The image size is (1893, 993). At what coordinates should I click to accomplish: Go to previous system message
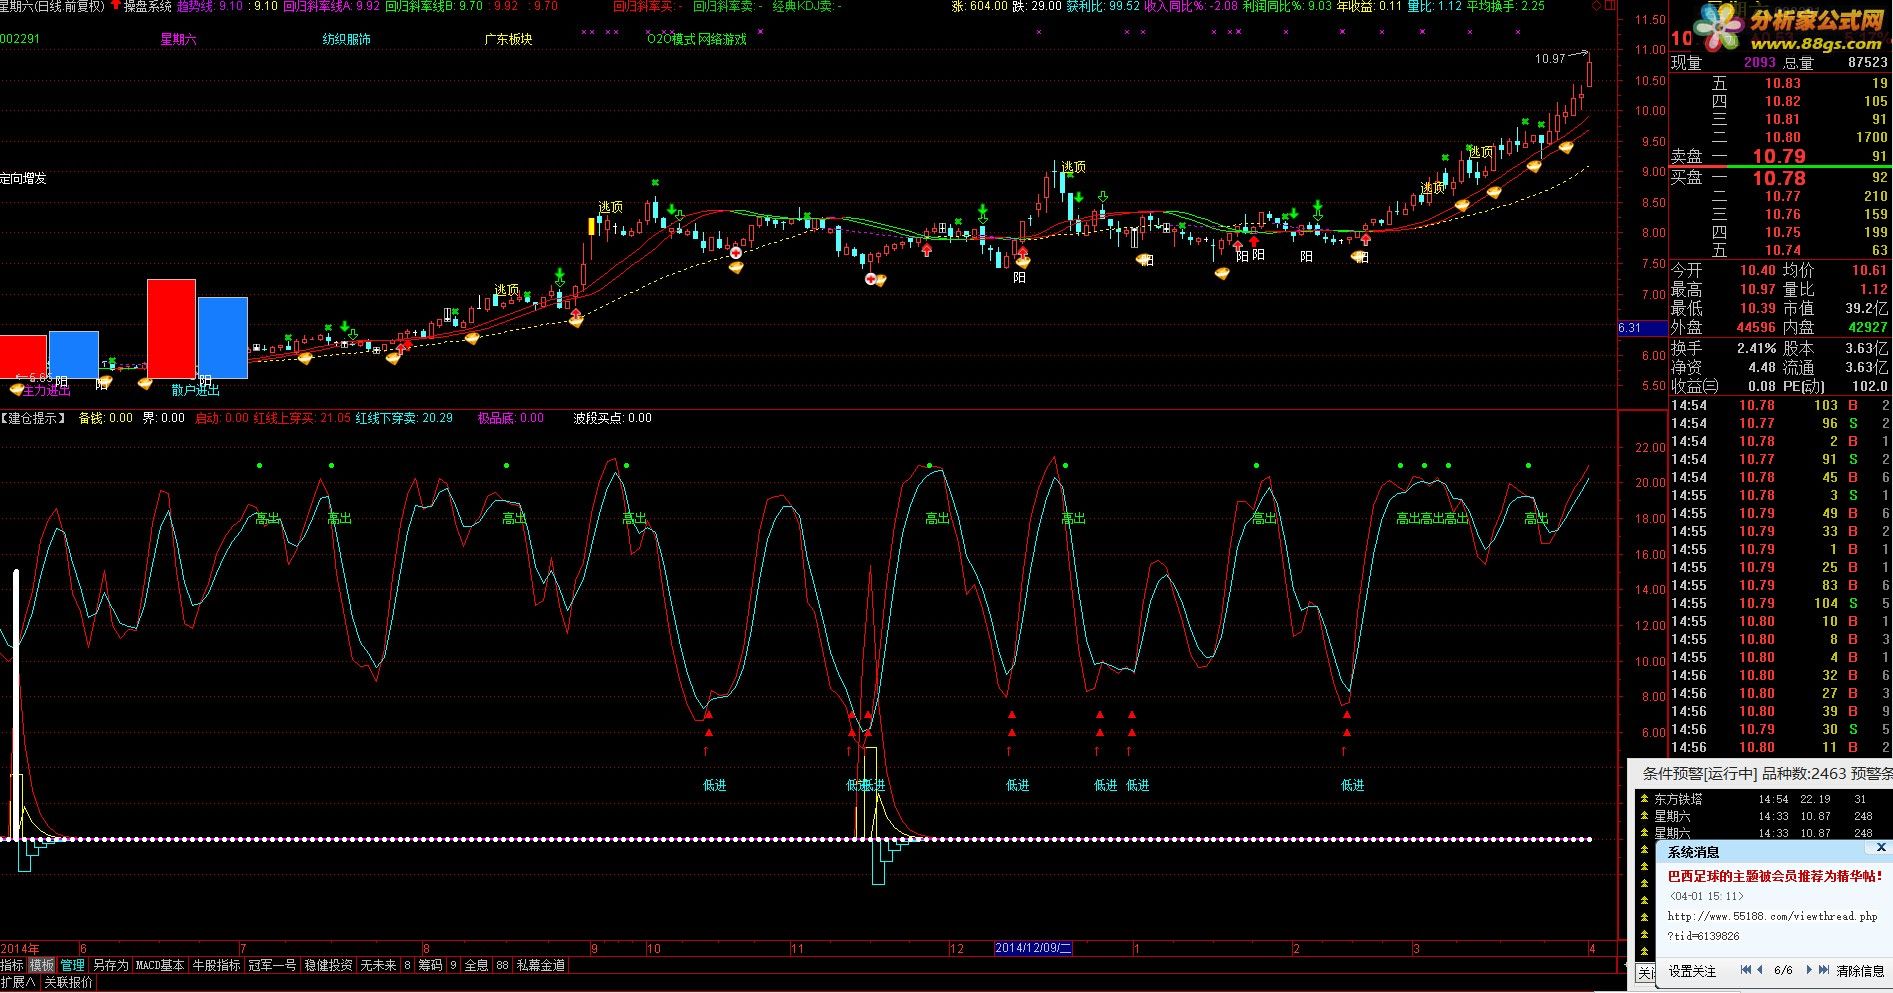coord(1762,970)
